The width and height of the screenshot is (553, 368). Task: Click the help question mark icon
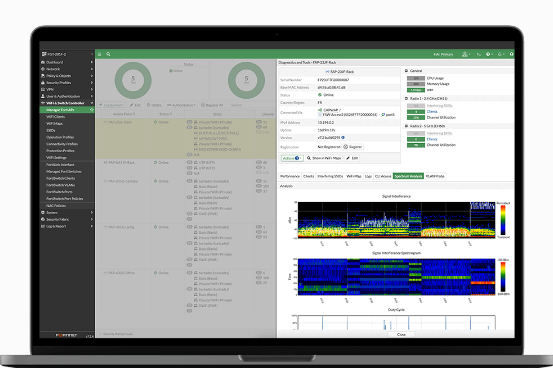(x=489, y=54)
